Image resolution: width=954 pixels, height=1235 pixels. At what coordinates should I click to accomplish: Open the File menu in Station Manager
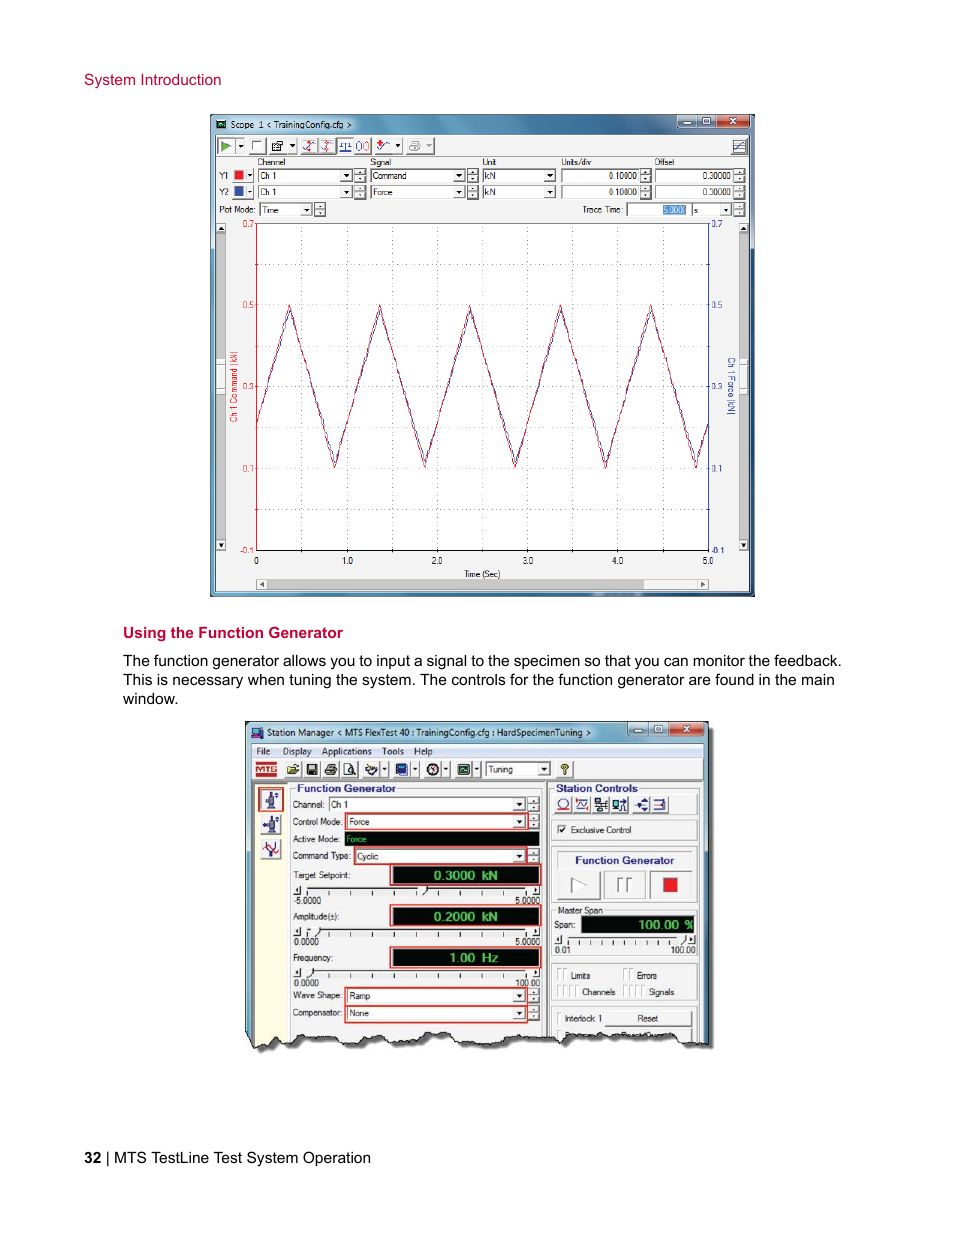click(x=263, y=751)
